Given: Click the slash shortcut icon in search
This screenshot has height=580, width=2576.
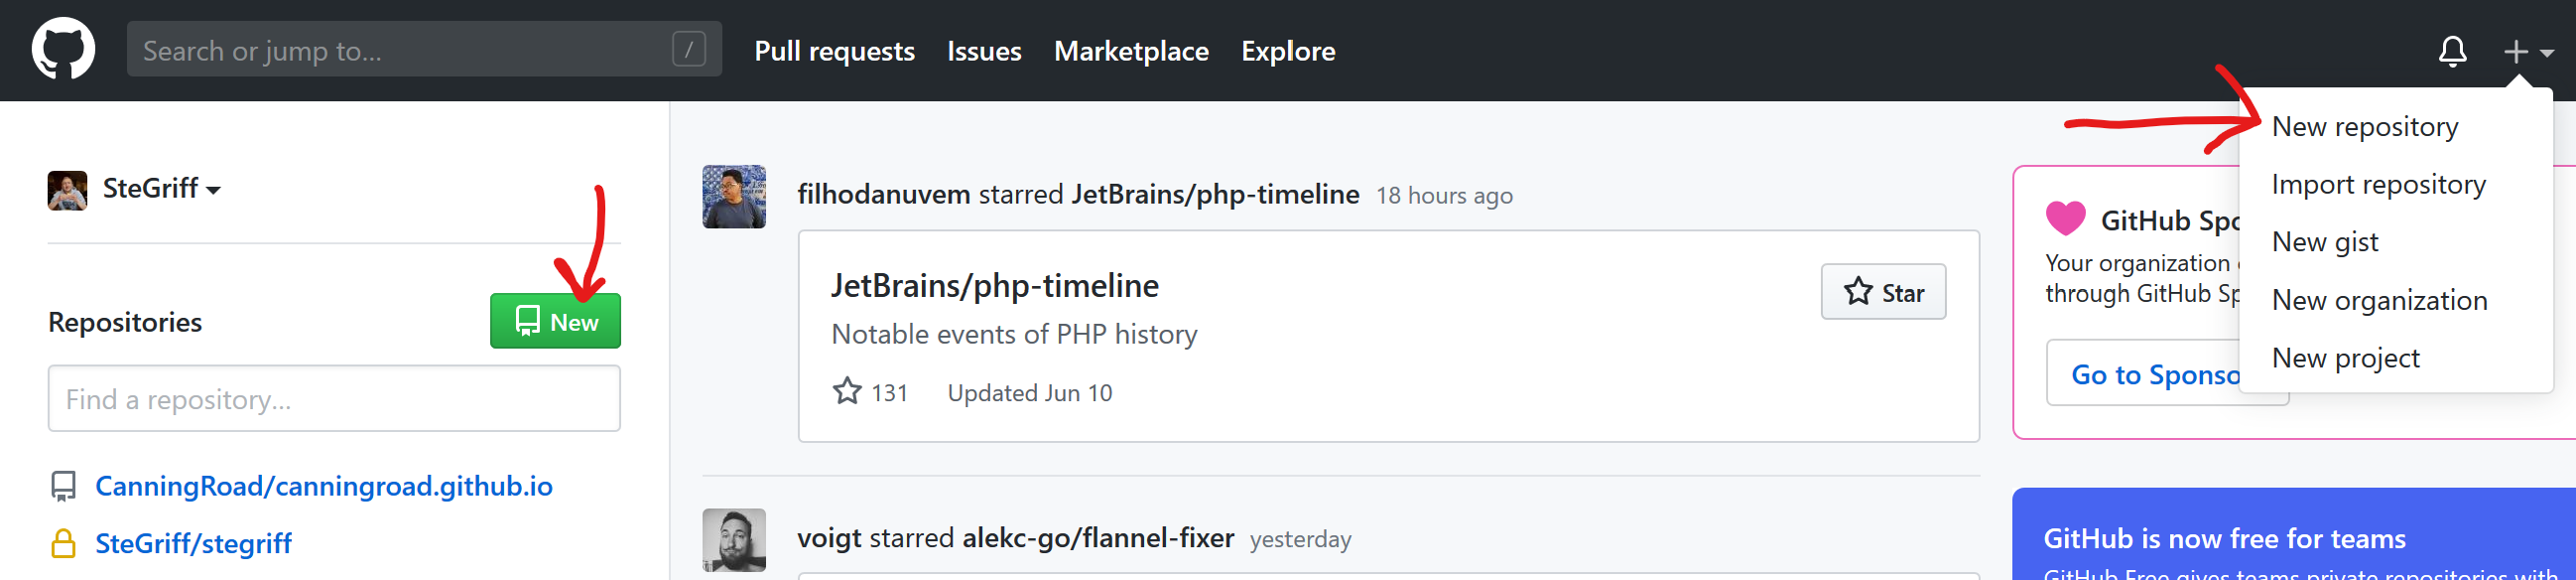Looking at the screenshot, I should tap(688, 49).
